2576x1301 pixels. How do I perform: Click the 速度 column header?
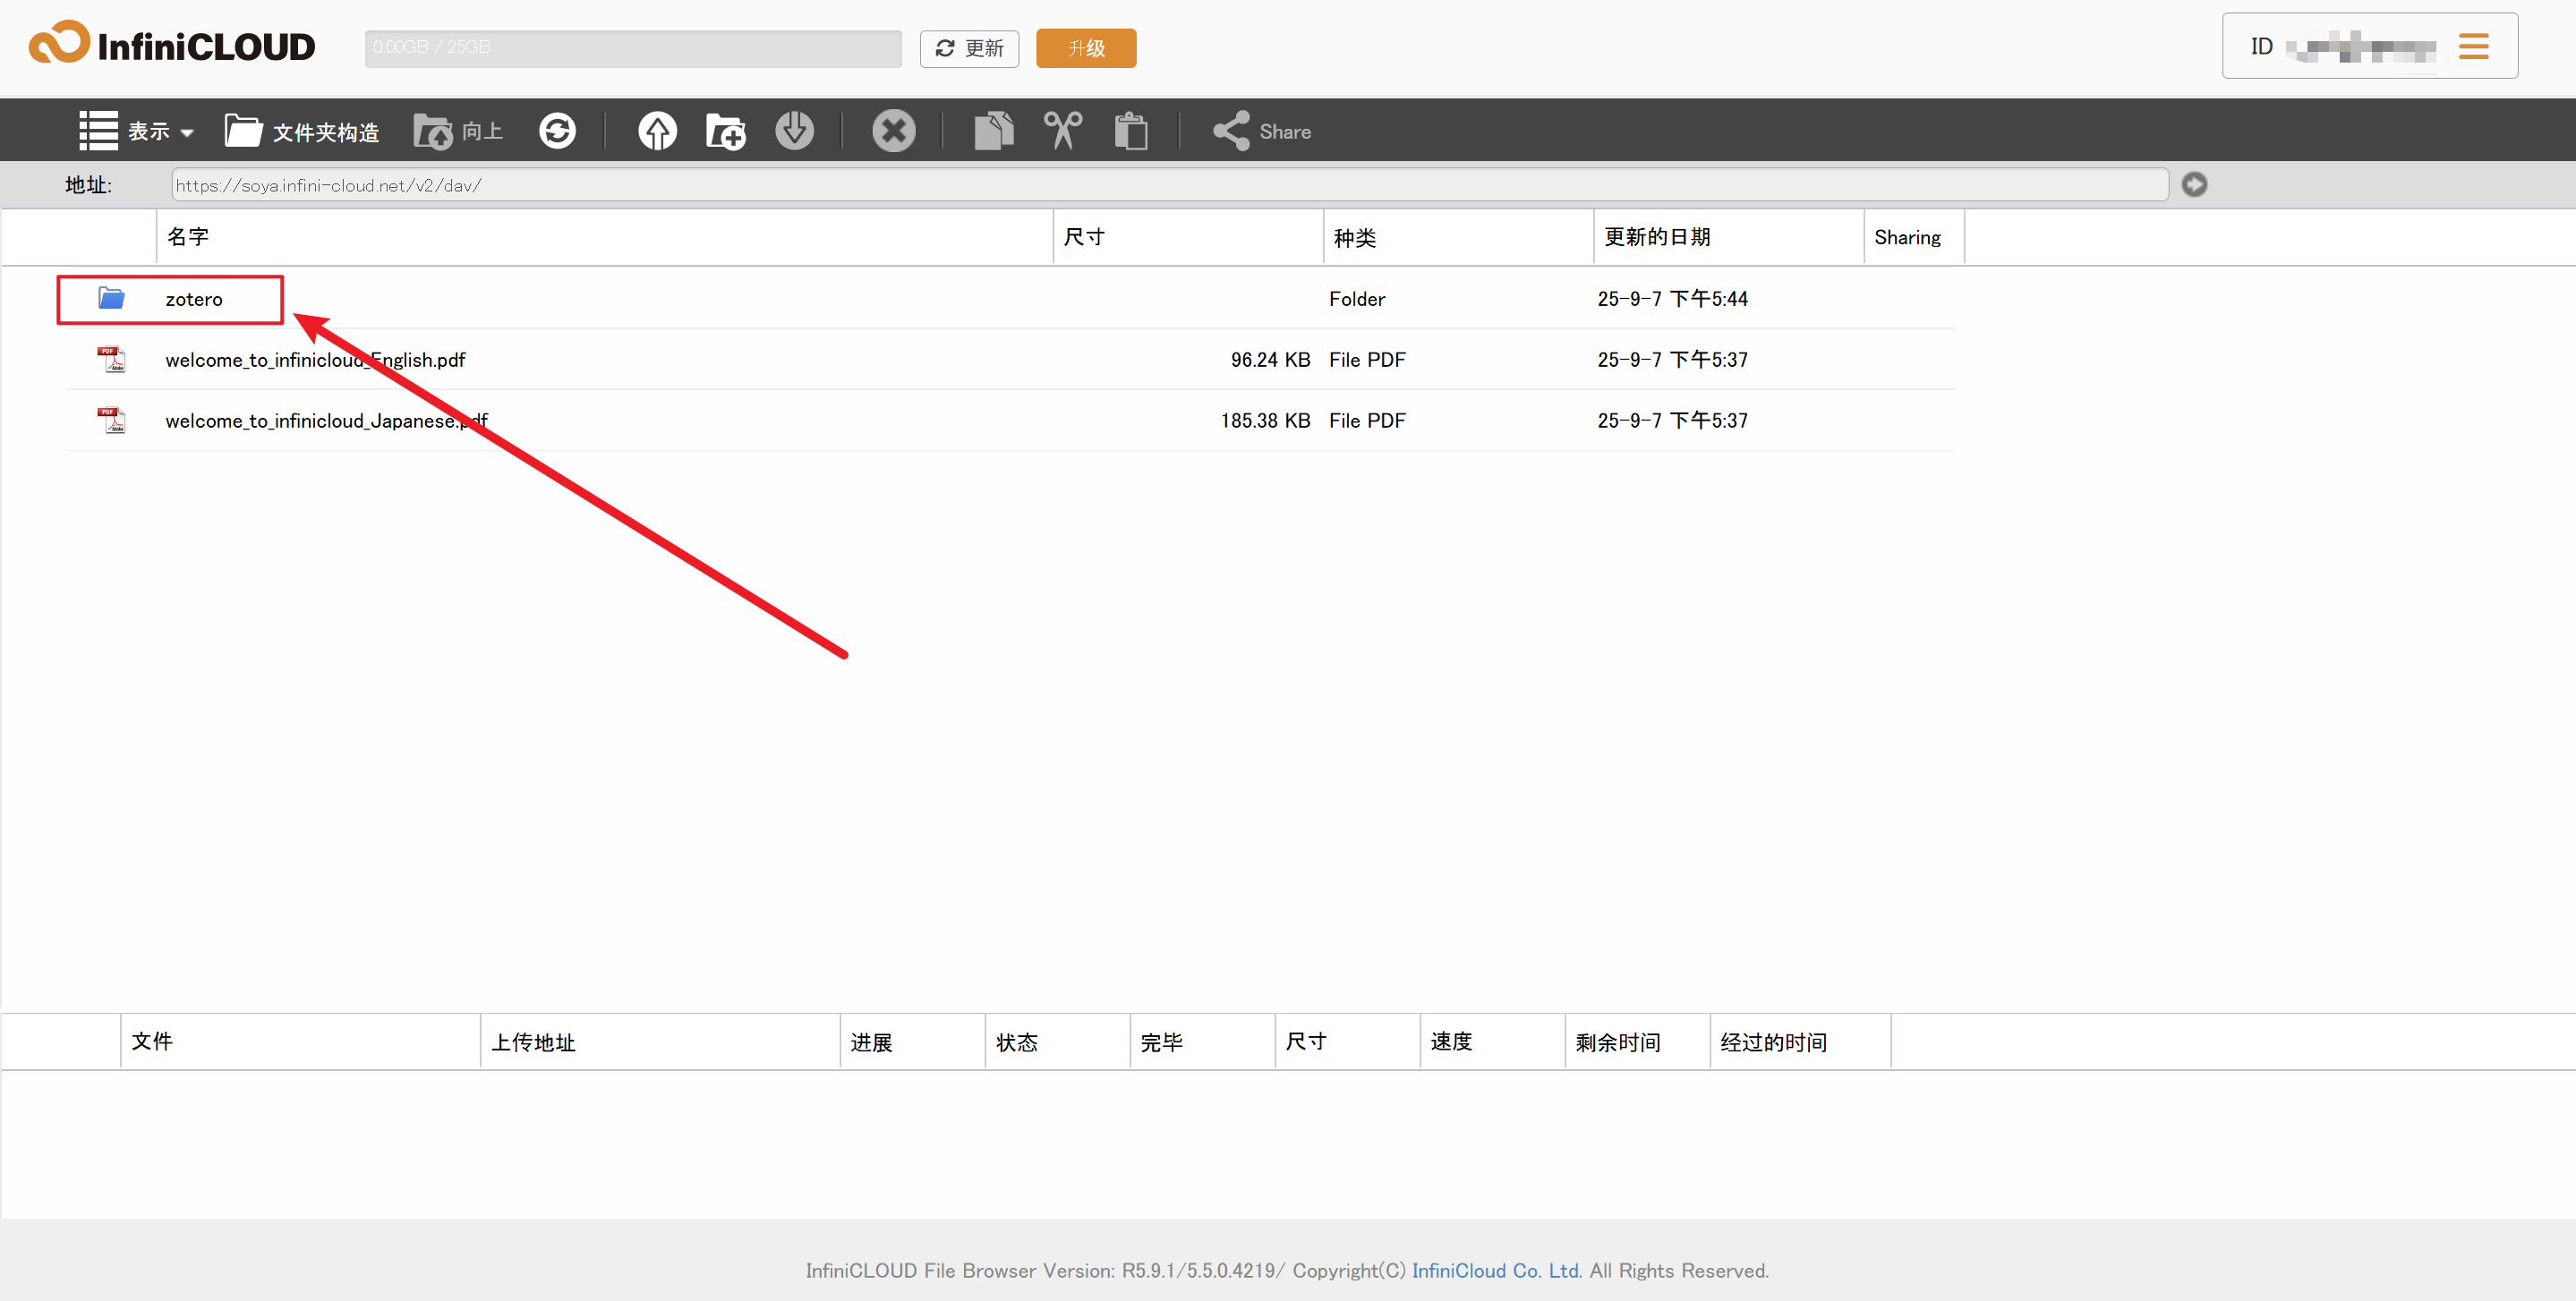coord(1493,1041)
